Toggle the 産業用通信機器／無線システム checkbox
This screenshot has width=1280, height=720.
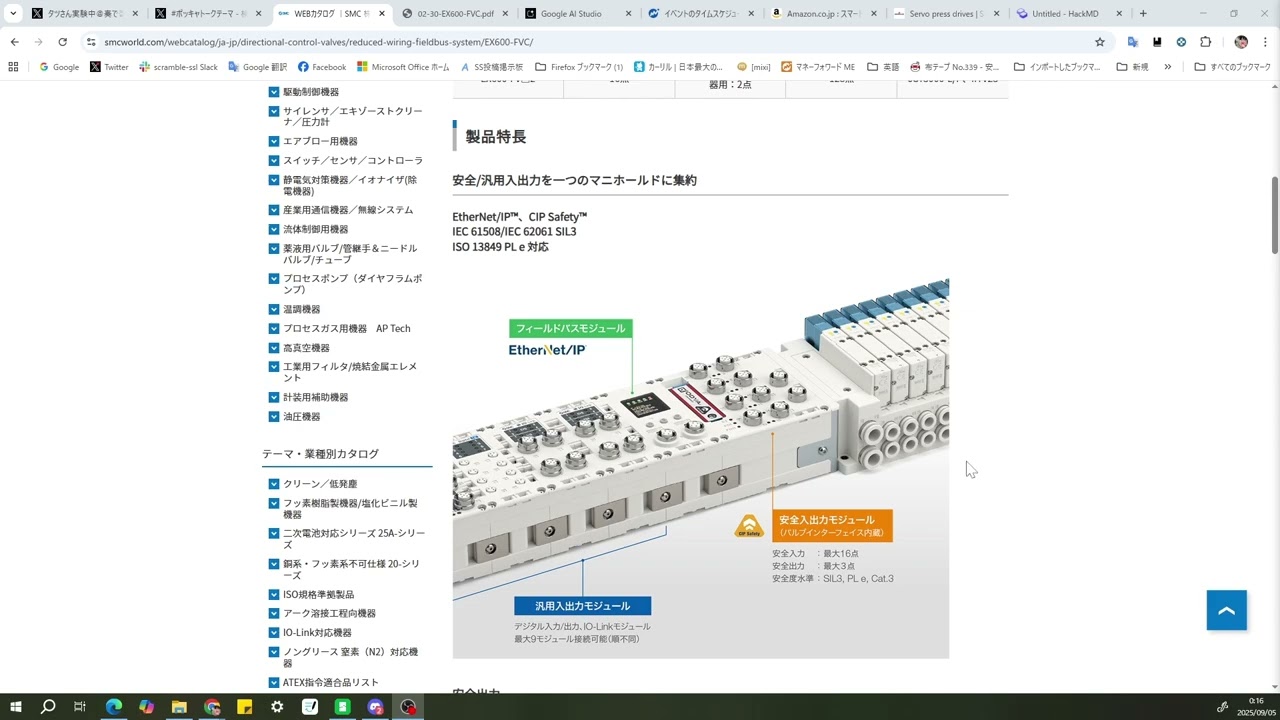click(x=274, y=210)
